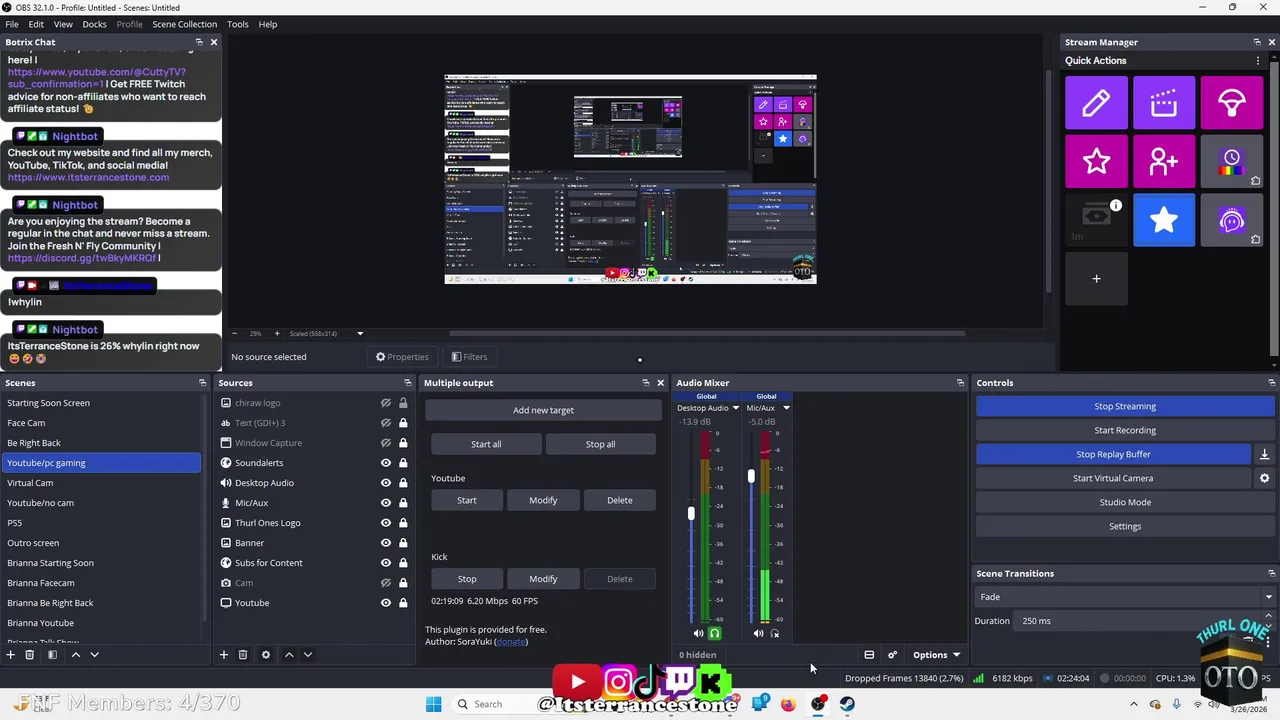This screenshot has width=1280, height=720.
Task: Open the Docks menu
Action: [94, 24]
